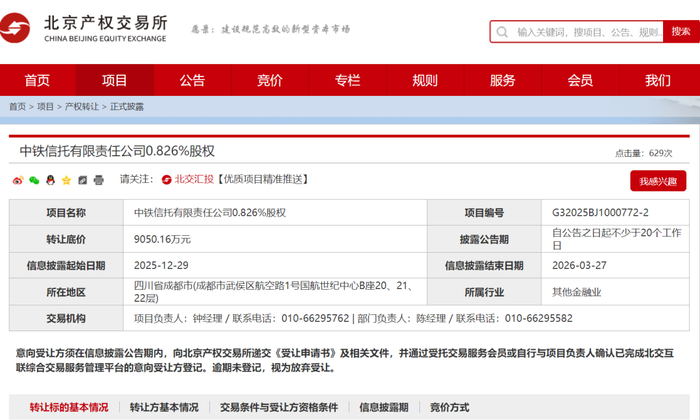Click the 项目名称 table value cell

point(275,212)
